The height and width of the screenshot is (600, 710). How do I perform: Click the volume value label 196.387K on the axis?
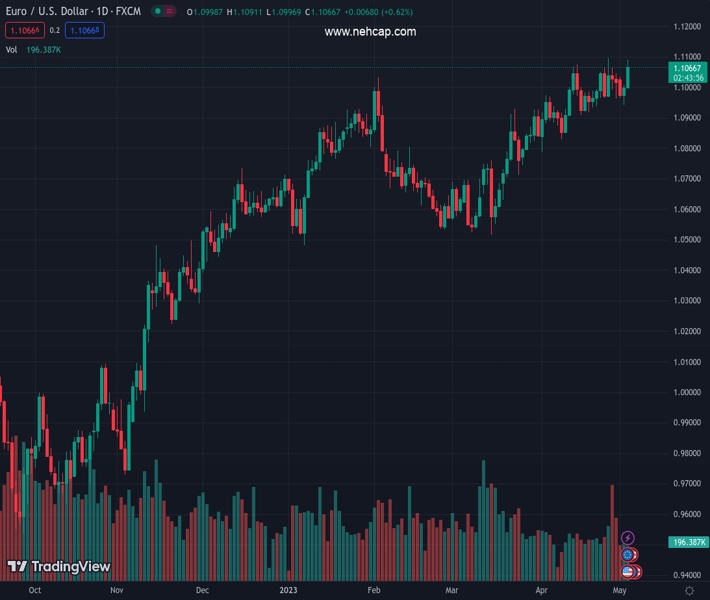click(x=688, y=541)
